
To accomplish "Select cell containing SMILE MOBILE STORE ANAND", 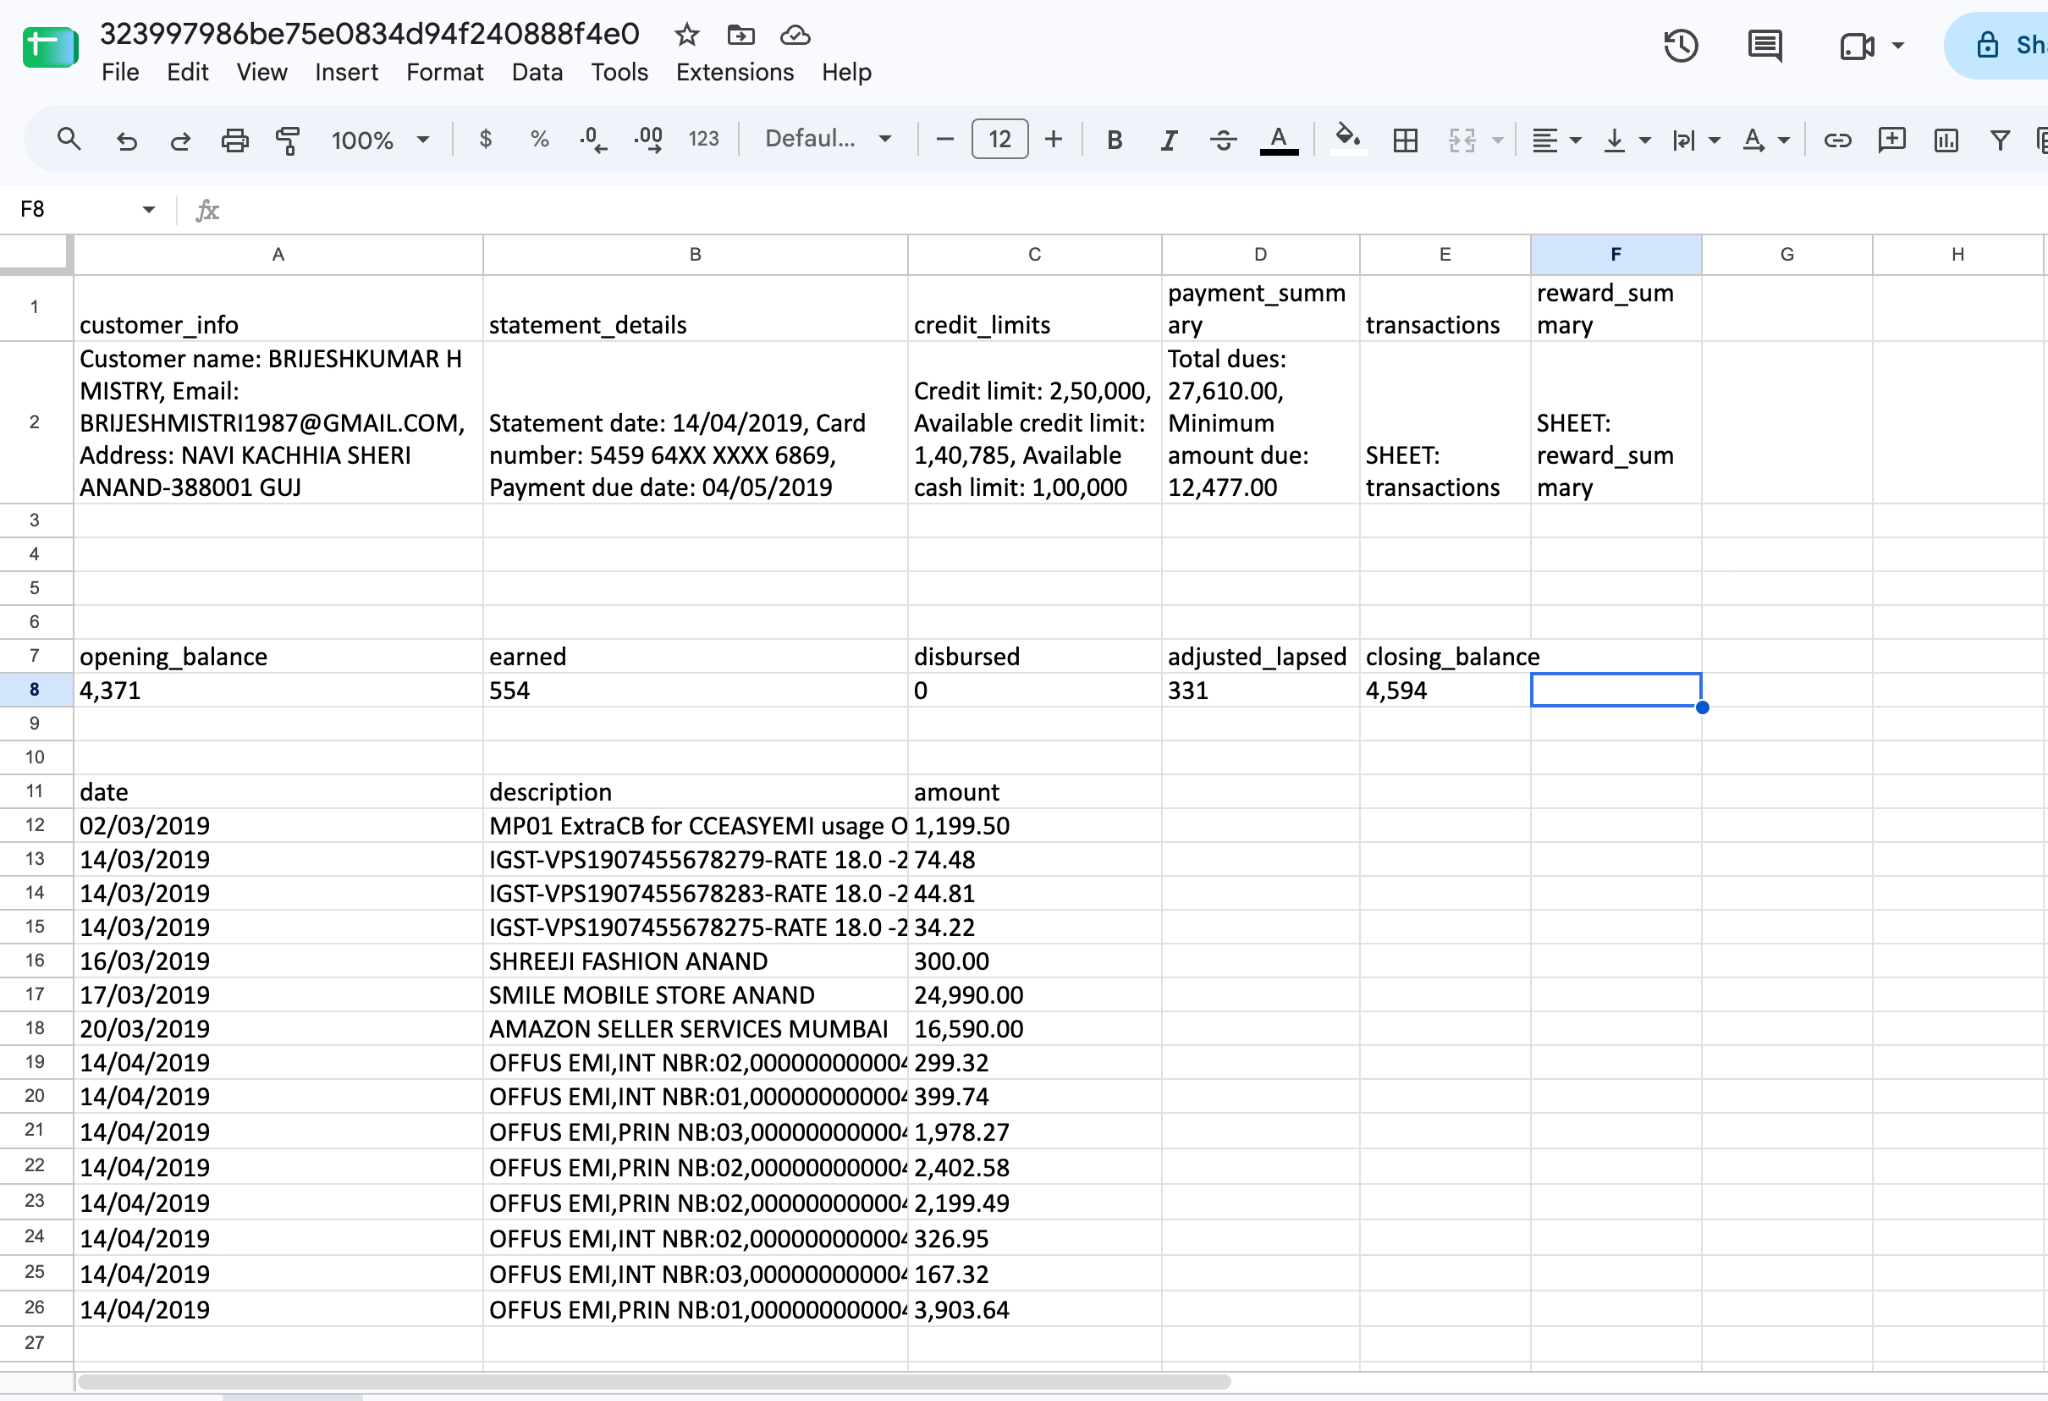I will click(x=695, y=994).
